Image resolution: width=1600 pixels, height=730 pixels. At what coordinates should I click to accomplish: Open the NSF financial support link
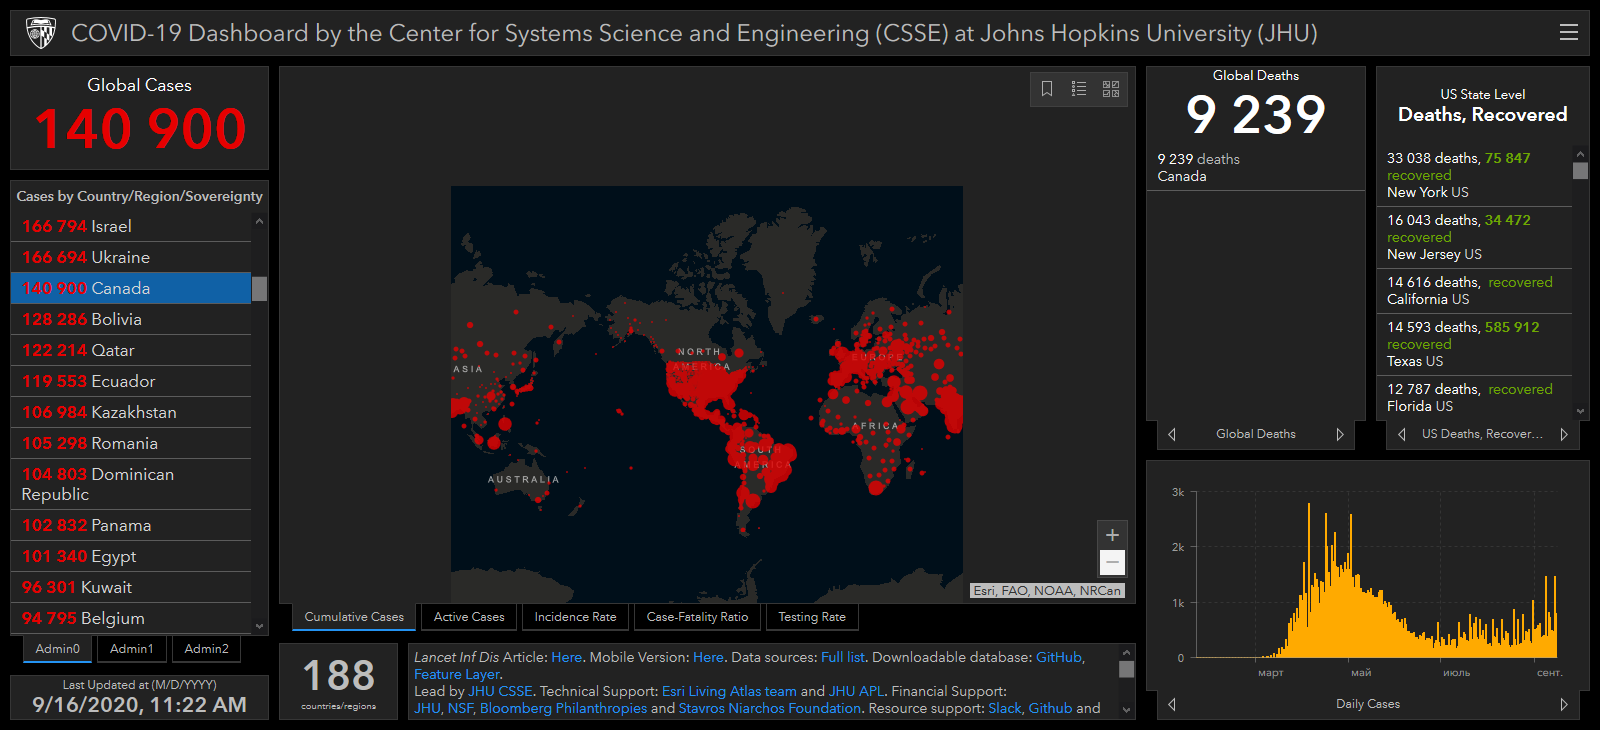(460, 708)
